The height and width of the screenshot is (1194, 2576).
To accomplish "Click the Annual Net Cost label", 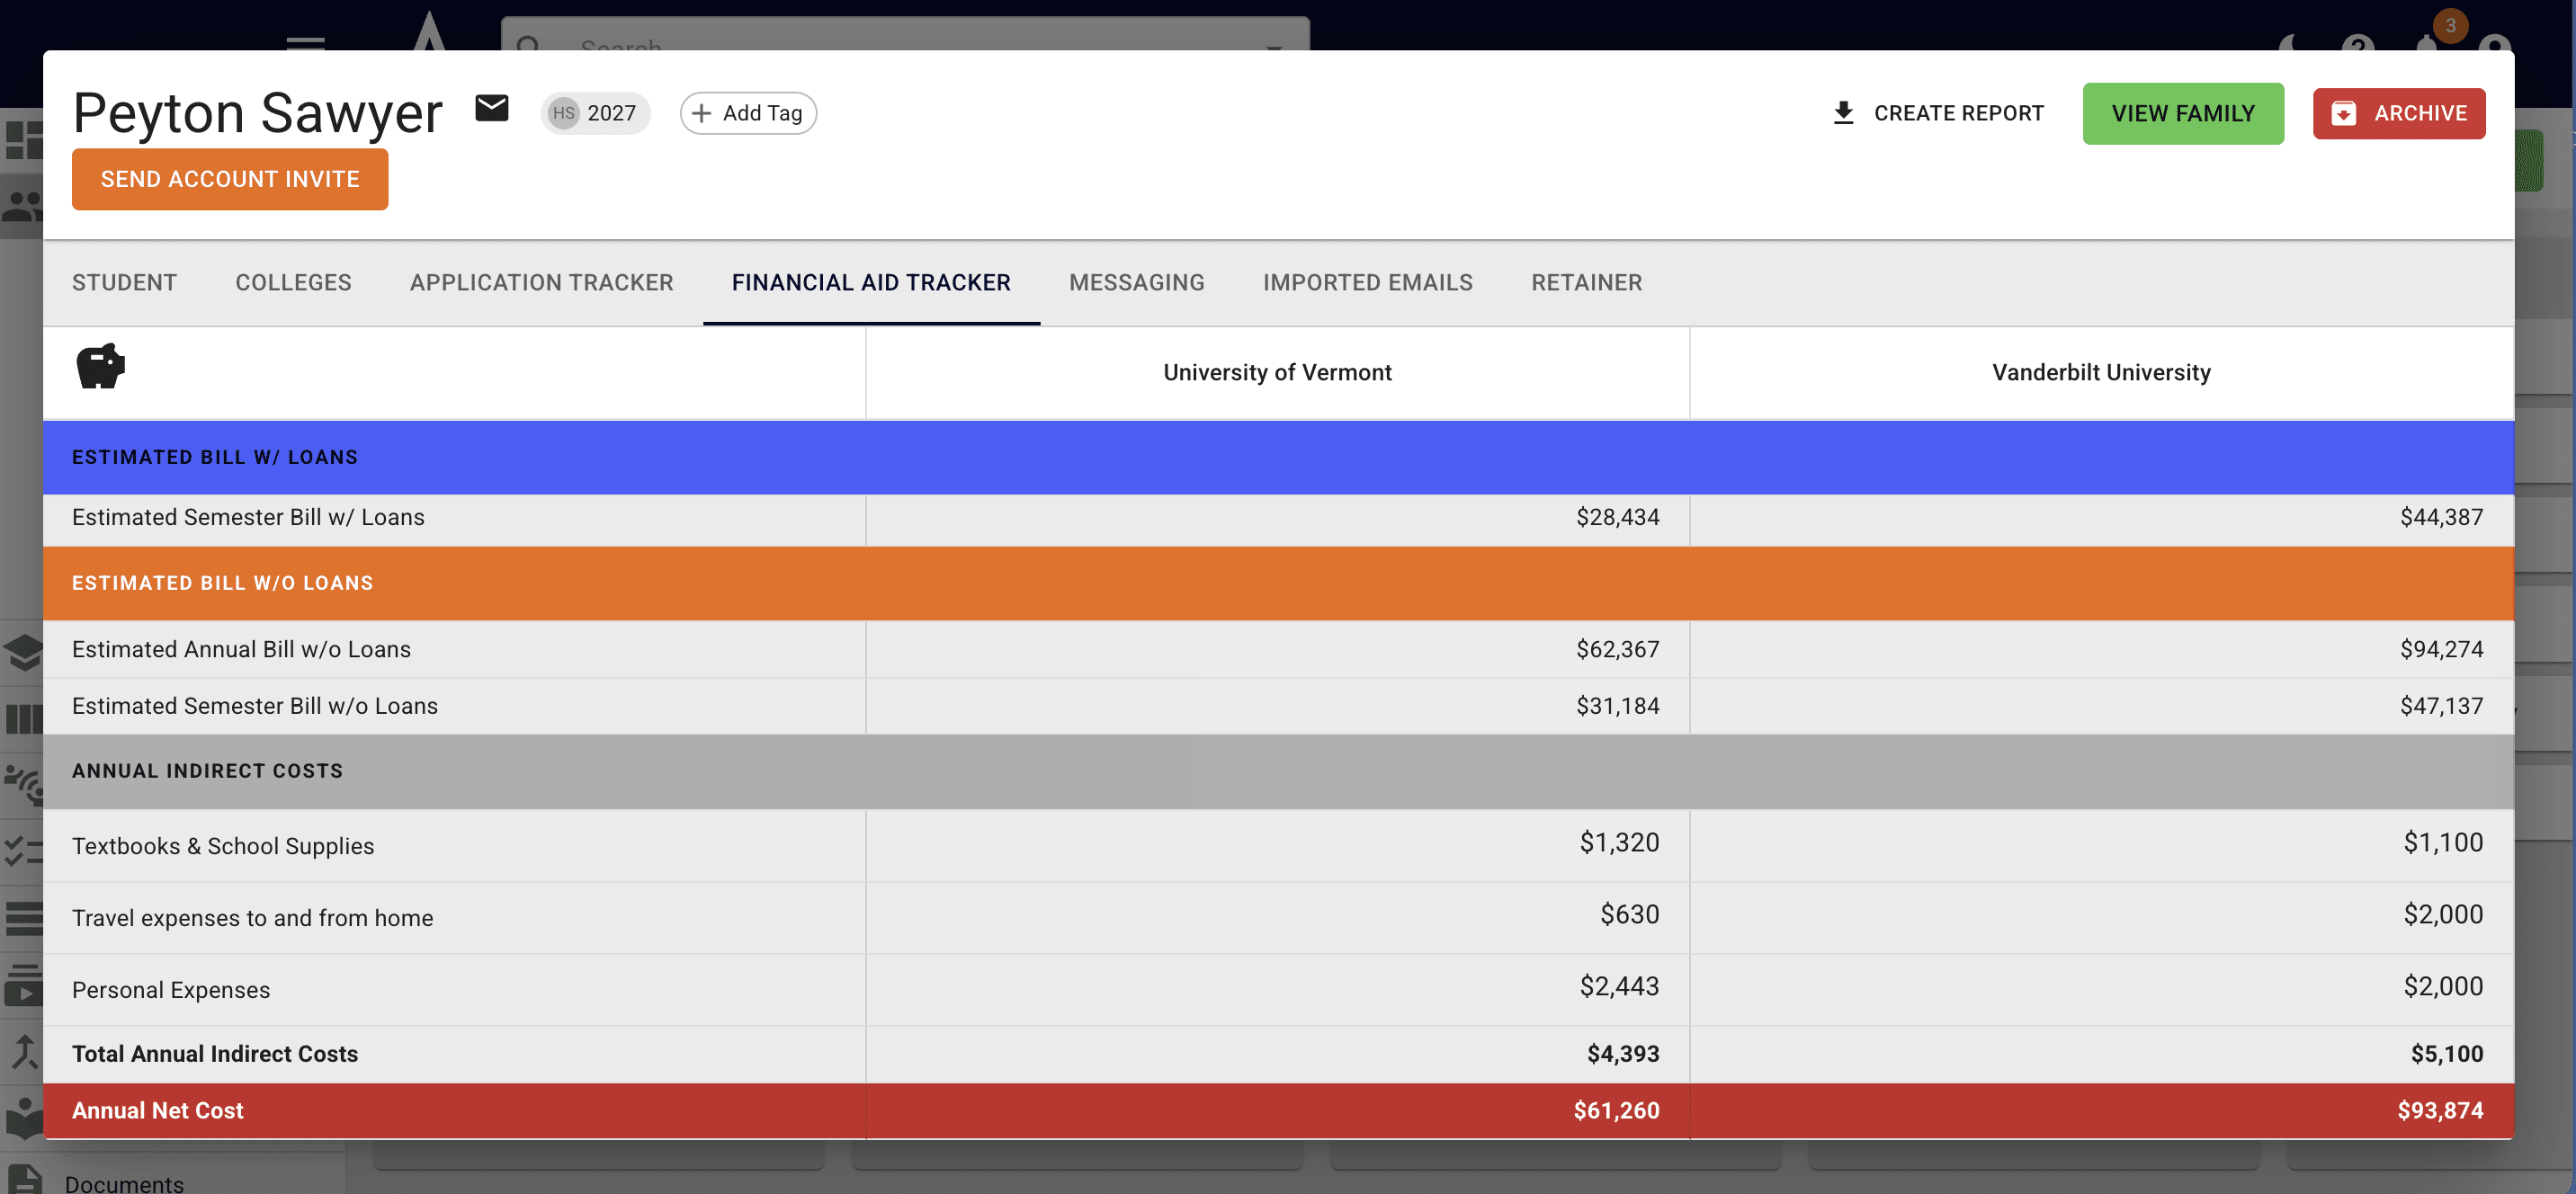I will (157, 1111).
